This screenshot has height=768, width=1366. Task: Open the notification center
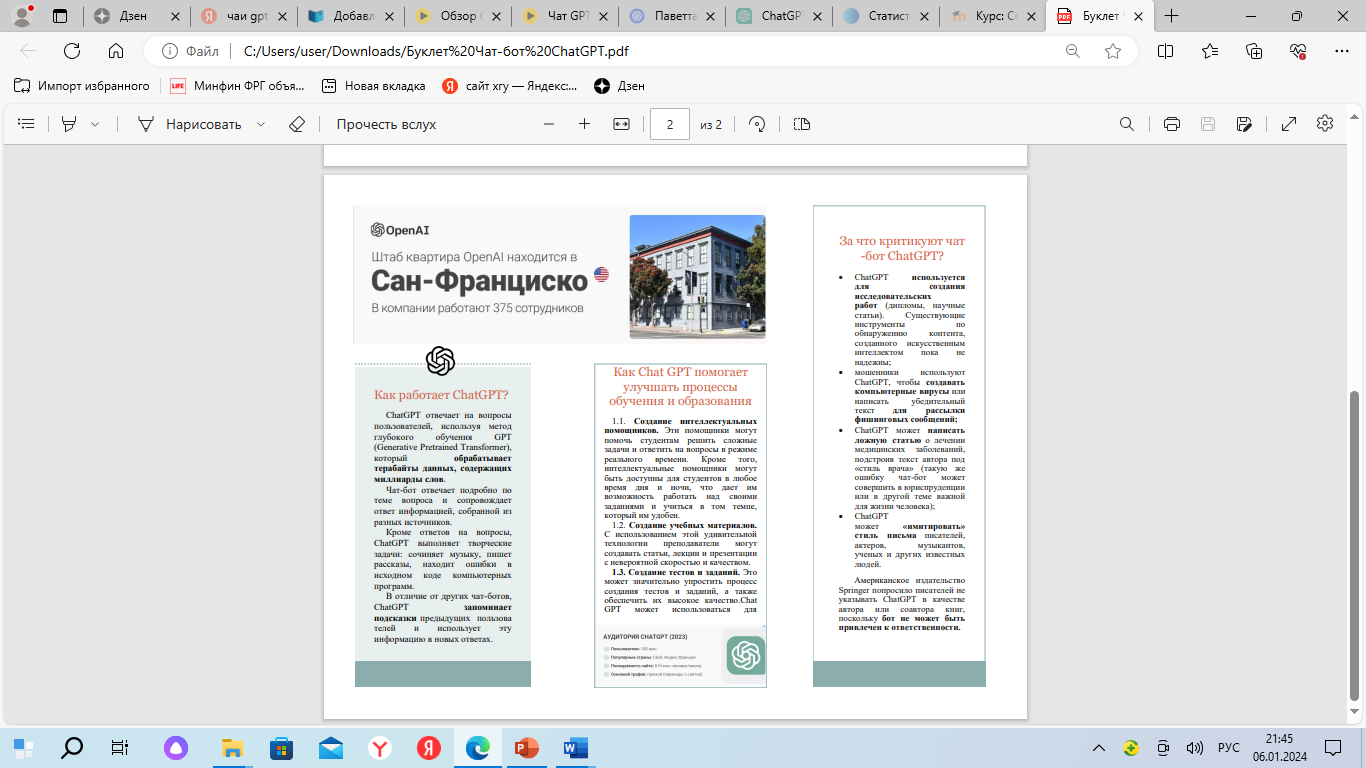(x=1334, y=748)
